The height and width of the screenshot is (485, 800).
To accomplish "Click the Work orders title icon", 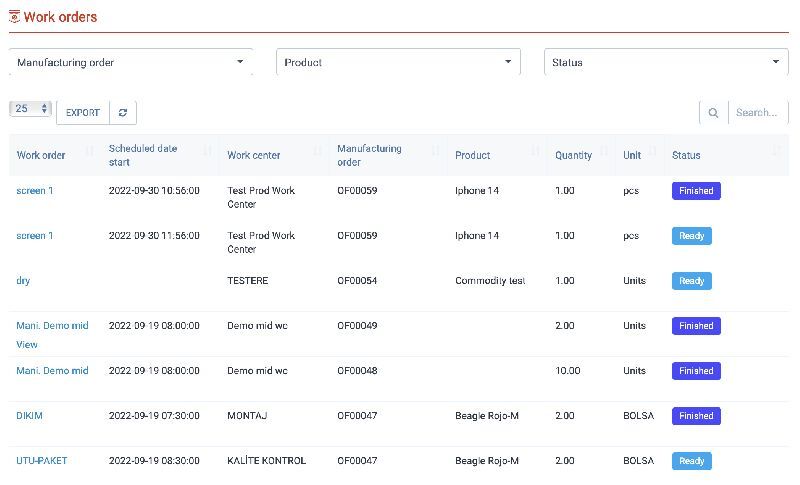I will point(14,17).
